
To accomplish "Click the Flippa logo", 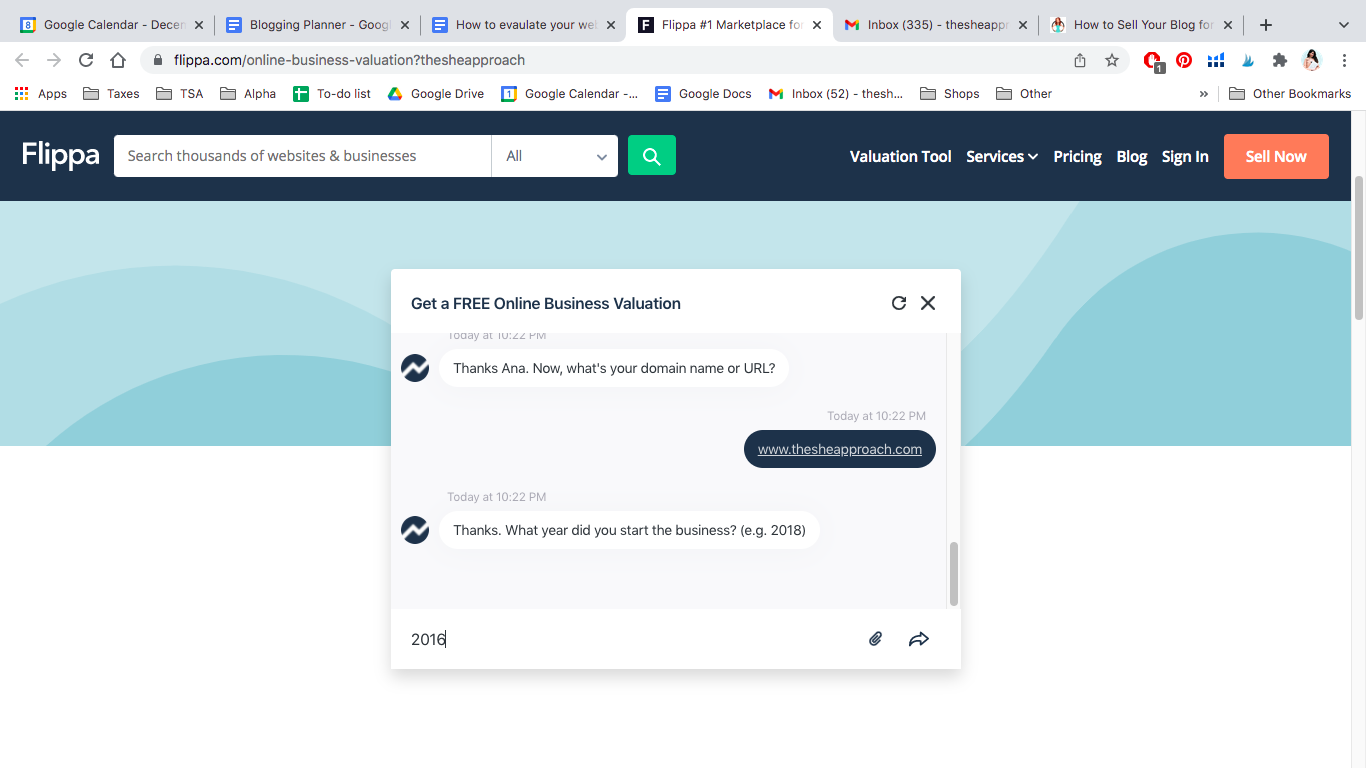I will (x=61, y=155).
